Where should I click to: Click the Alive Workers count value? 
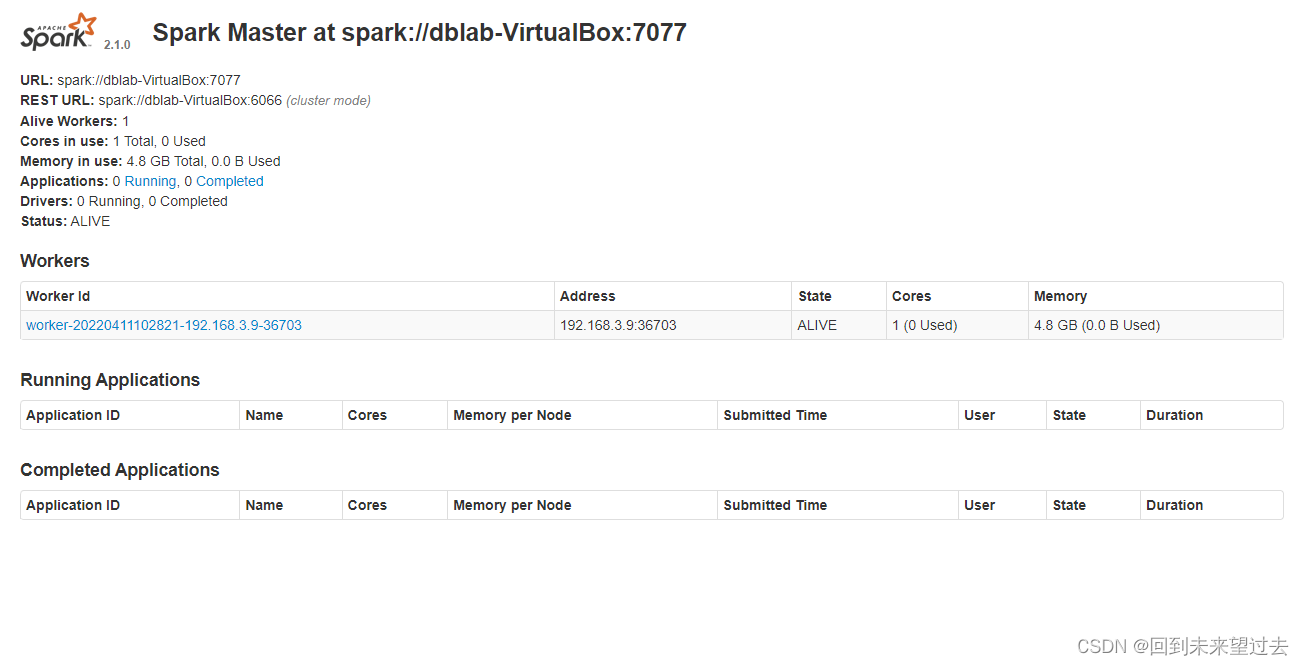(x=124, y=120)
